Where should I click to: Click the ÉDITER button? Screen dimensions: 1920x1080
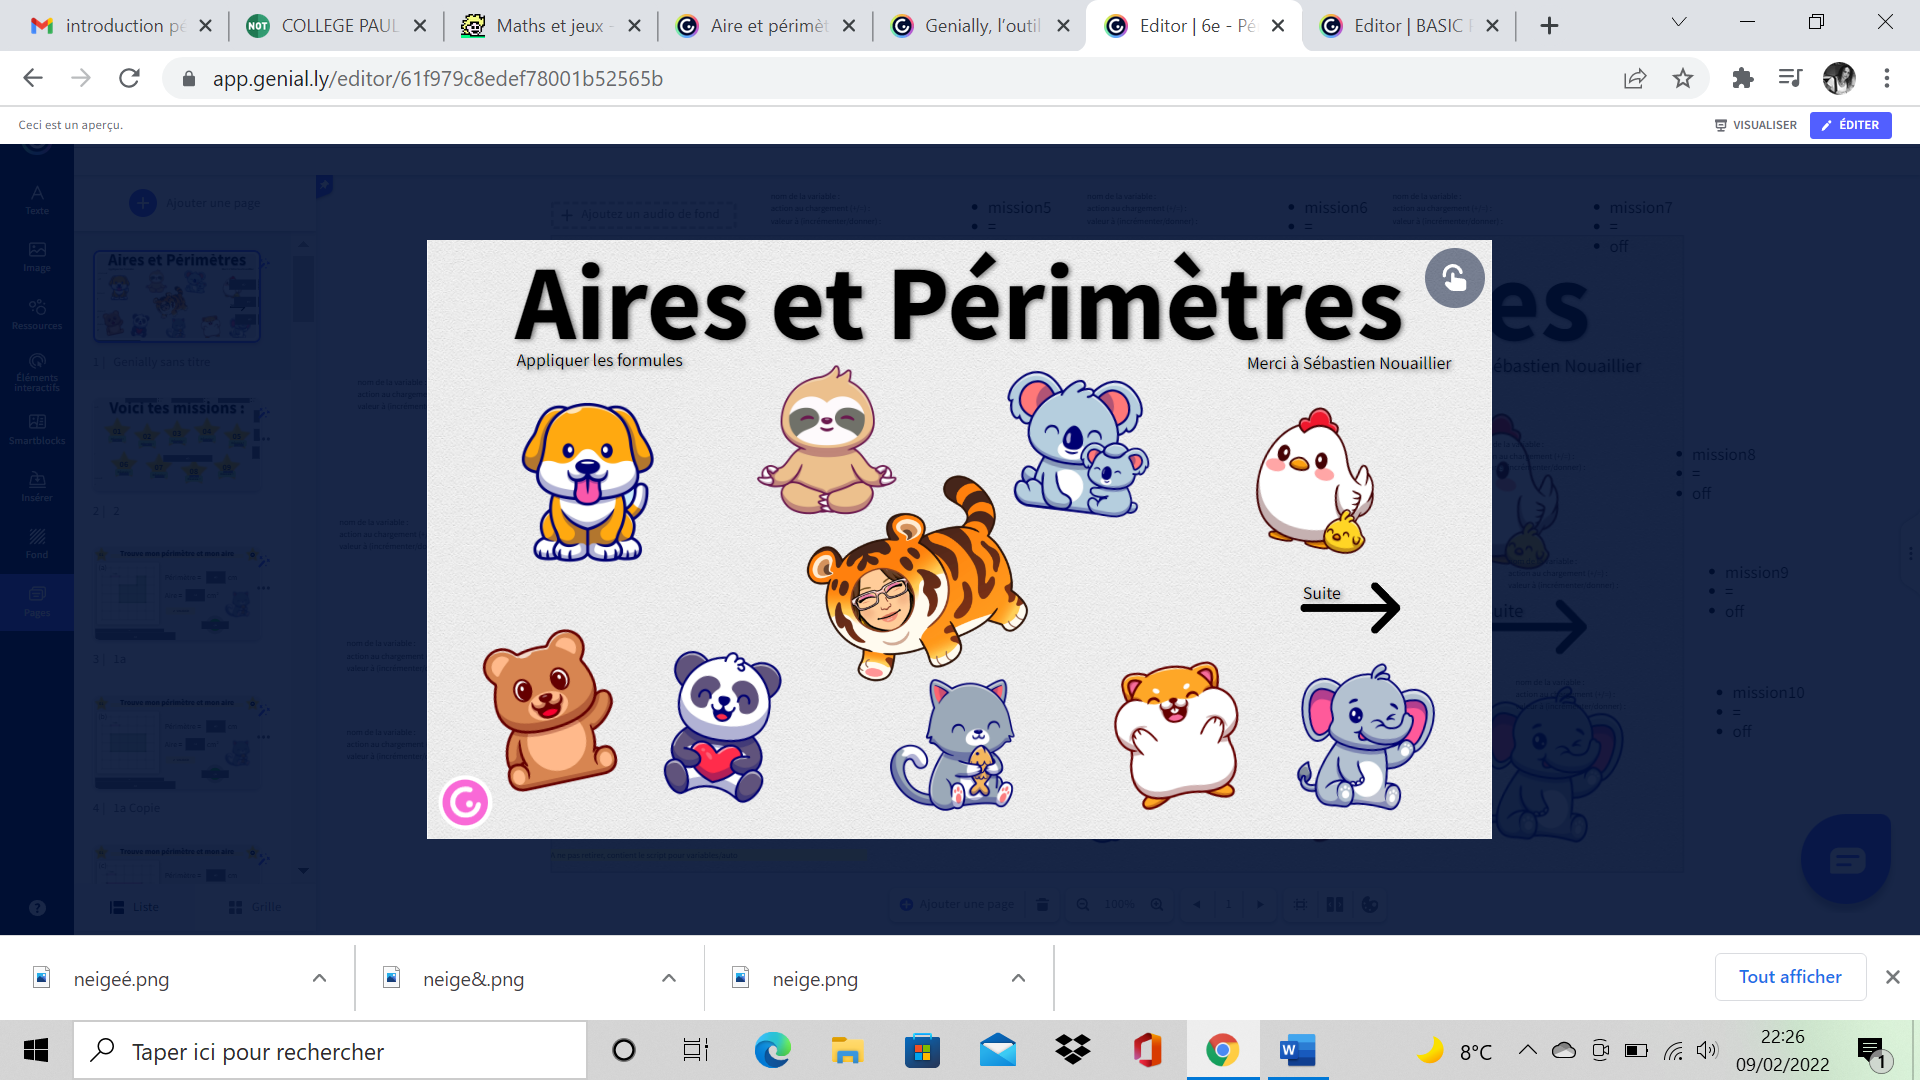pyautogui.click(x=1850, y=125)
